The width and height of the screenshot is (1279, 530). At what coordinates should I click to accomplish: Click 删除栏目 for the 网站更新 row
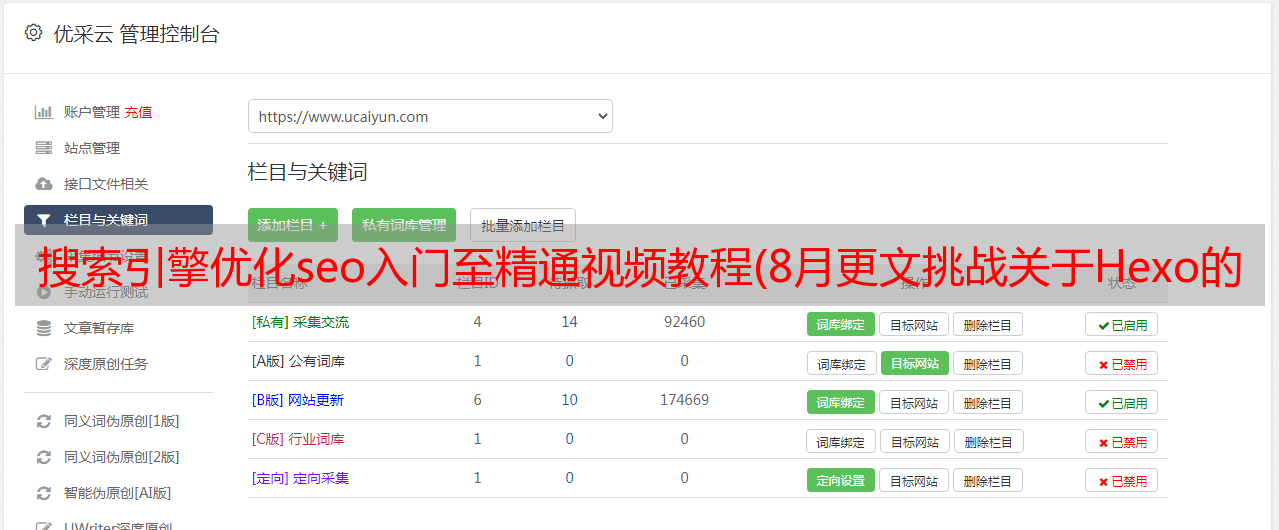tap(988, 402)
